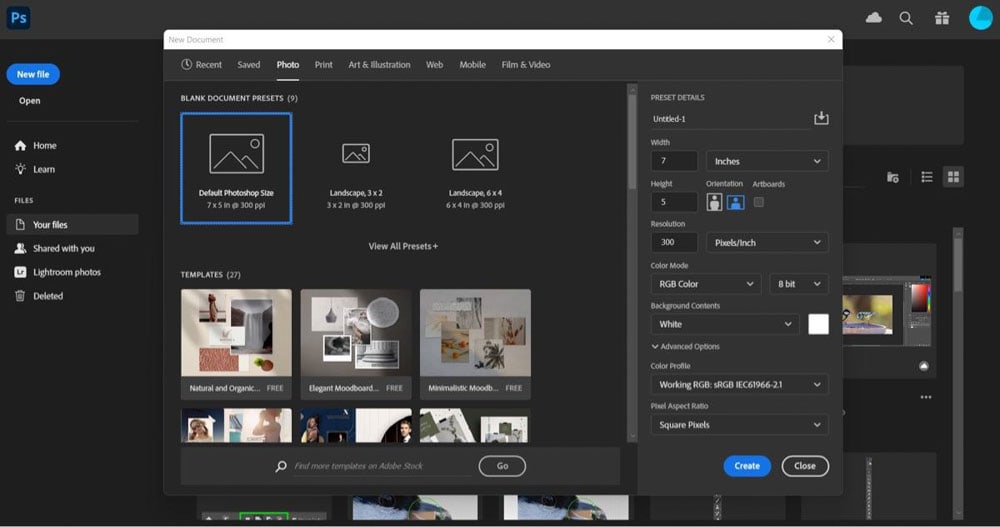The width and height of the screenshot is (1000, 527).
Task: Click the Find more templates search field
Action: pos(383,466)
